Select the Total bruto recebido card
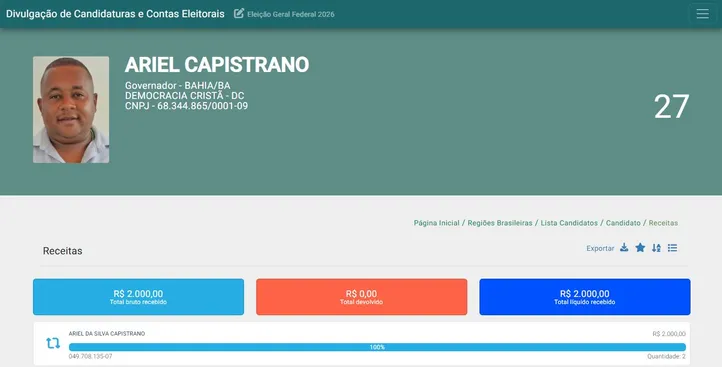Image resolution: width=722 pixels, height=367 pixels. tap(138, 297)
